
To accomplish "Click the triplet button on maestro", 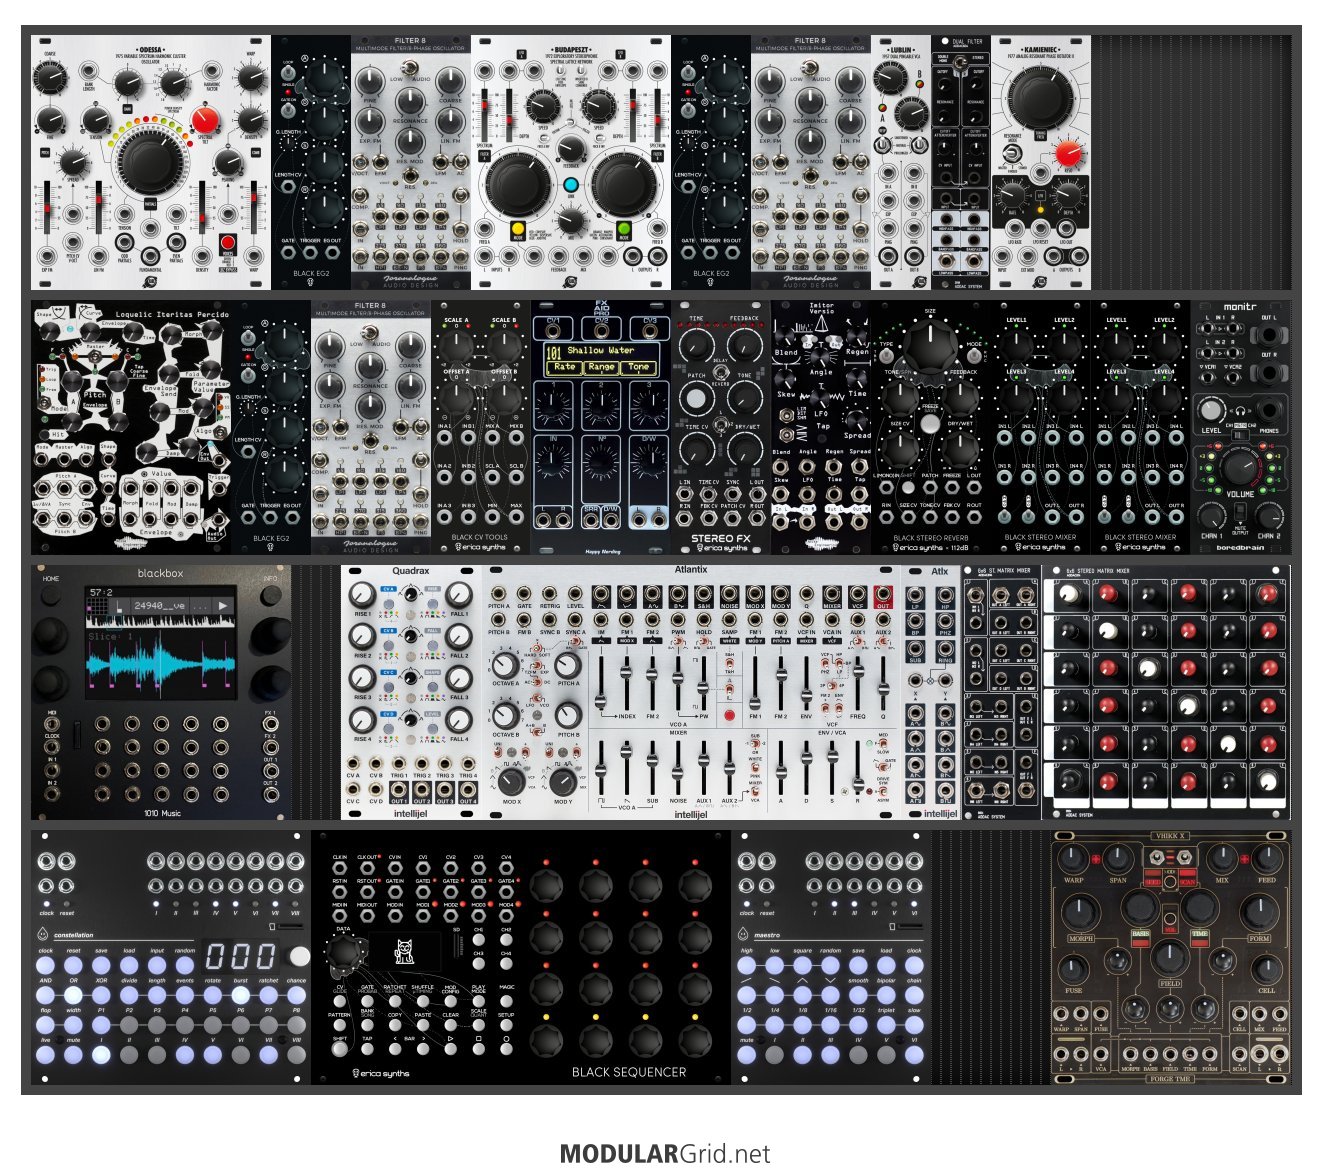I will point(886,1025).
